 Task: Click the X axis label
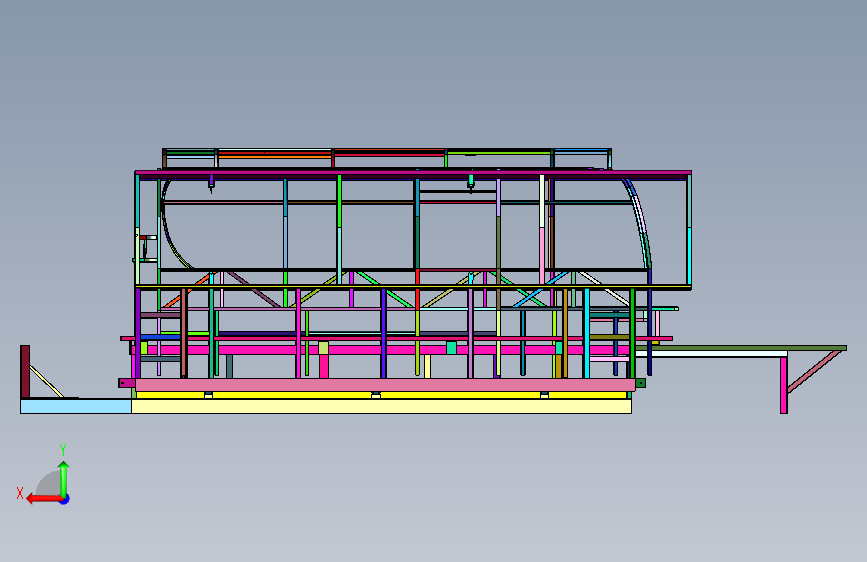(x=20, y=493)
